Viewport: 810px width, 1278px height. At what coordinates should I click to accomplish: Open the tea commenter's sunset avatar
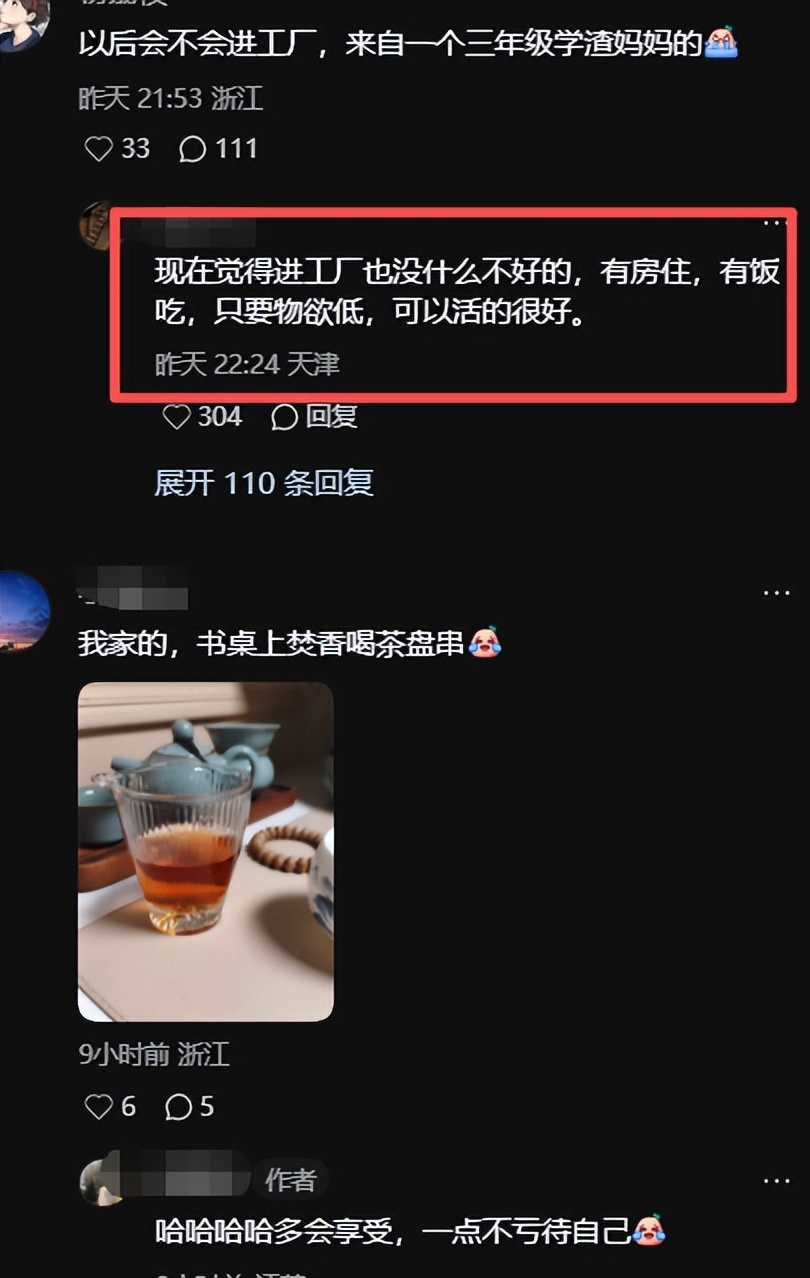[24, 612]
